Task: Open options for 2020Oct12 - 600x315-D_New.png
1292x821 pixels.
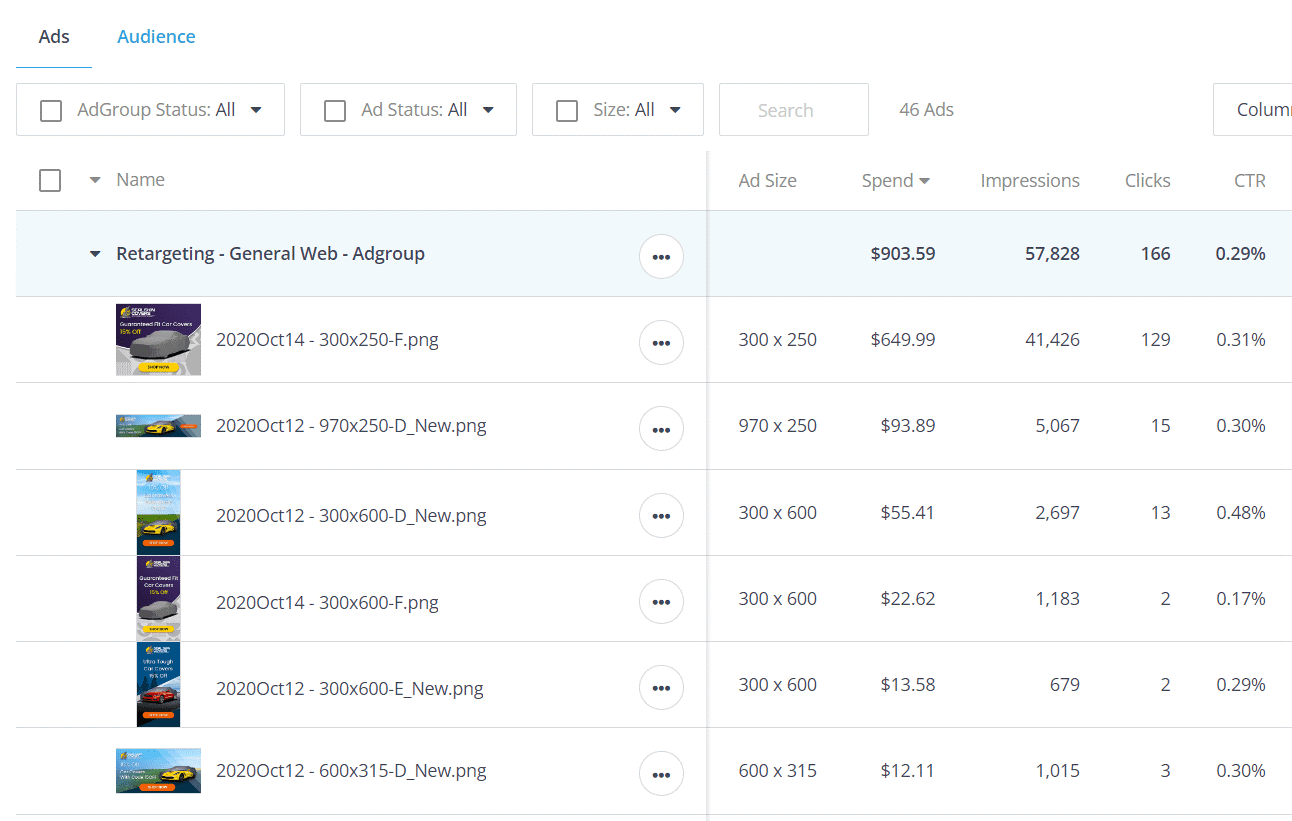Action: 661,773
